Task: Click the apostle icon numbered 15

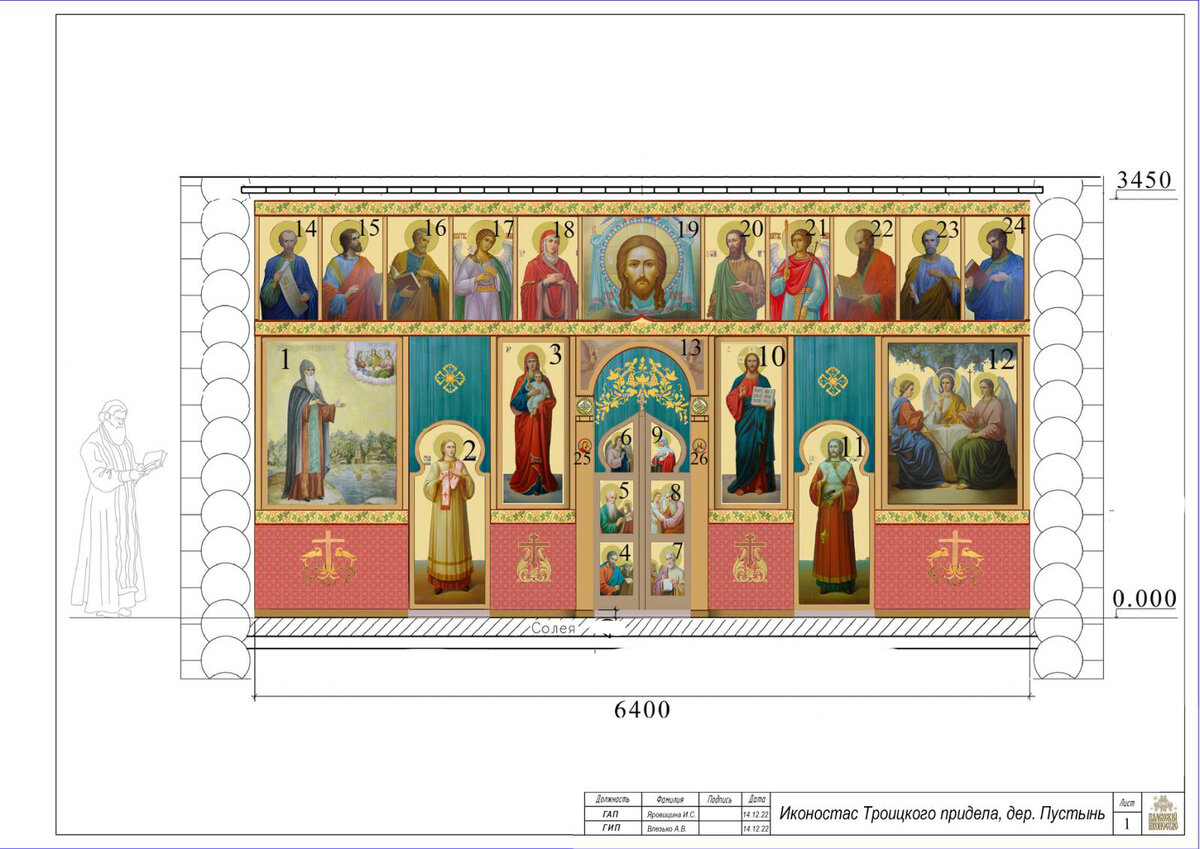Action: (352, 268)
